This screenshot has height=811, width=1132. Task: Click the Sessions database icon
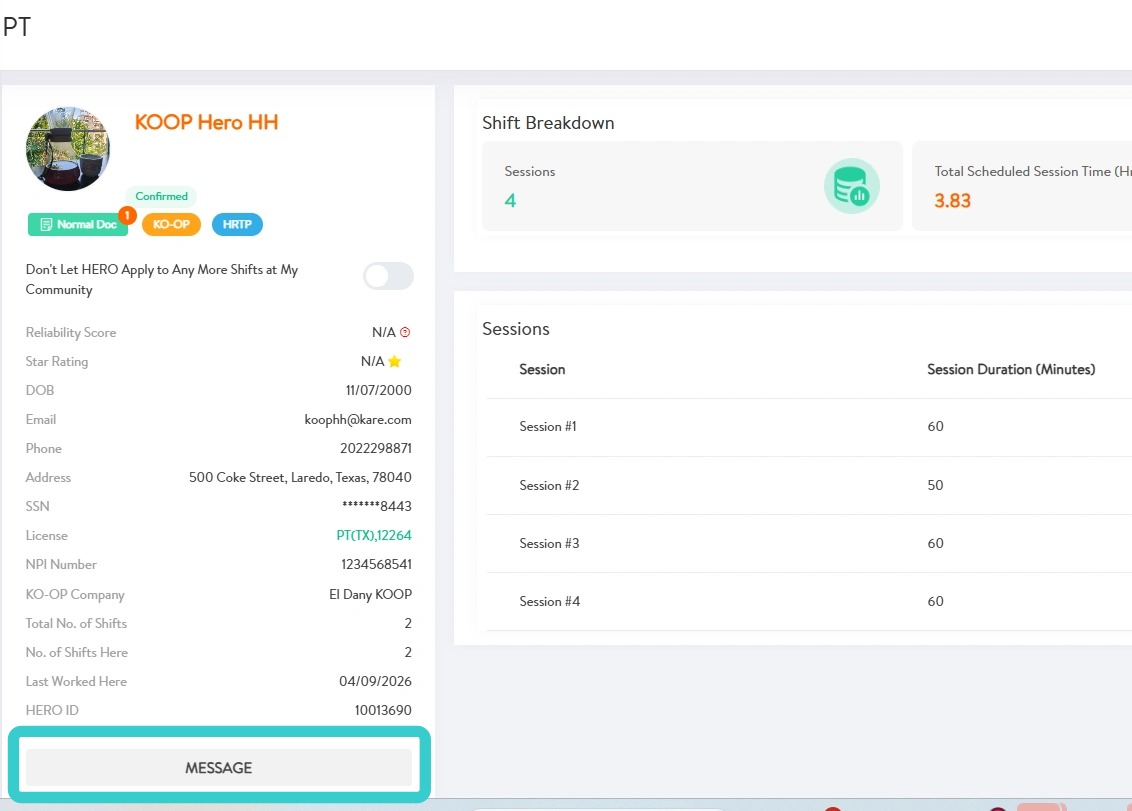851,186
